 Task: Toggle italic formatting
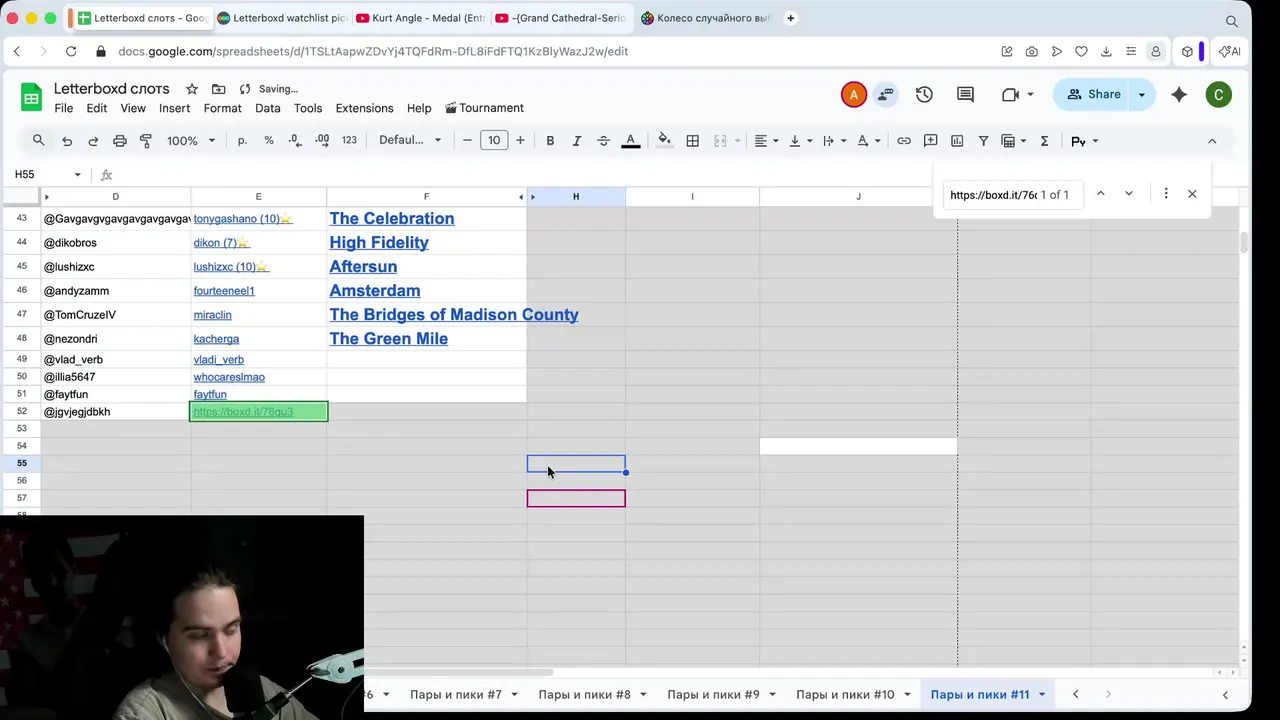tap(576, 141)
